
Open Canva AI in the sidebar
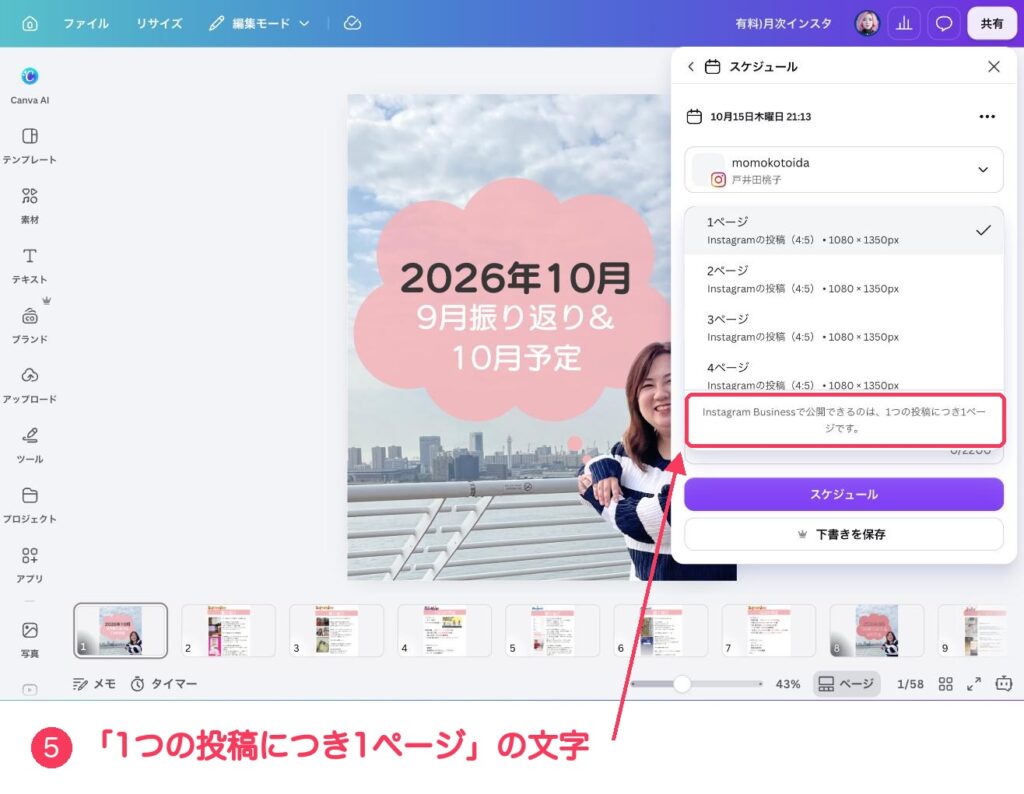pos(29,86)
